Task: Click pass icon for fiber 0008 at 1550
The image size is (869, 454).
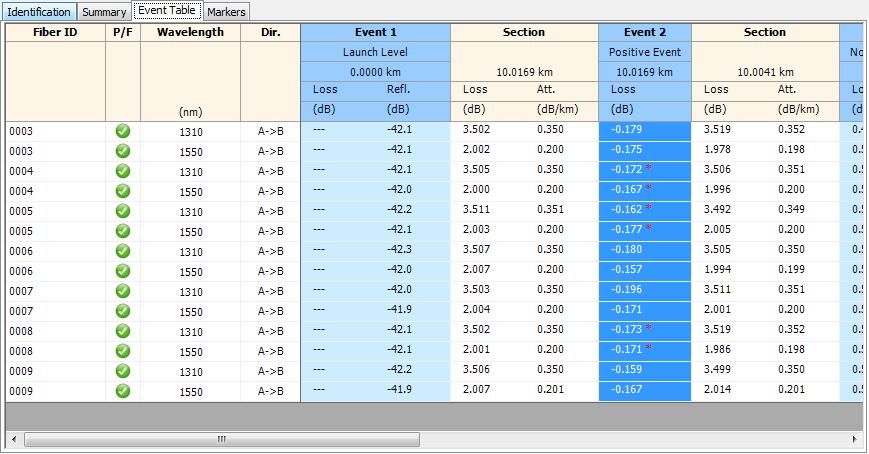Action: (123, 351)
